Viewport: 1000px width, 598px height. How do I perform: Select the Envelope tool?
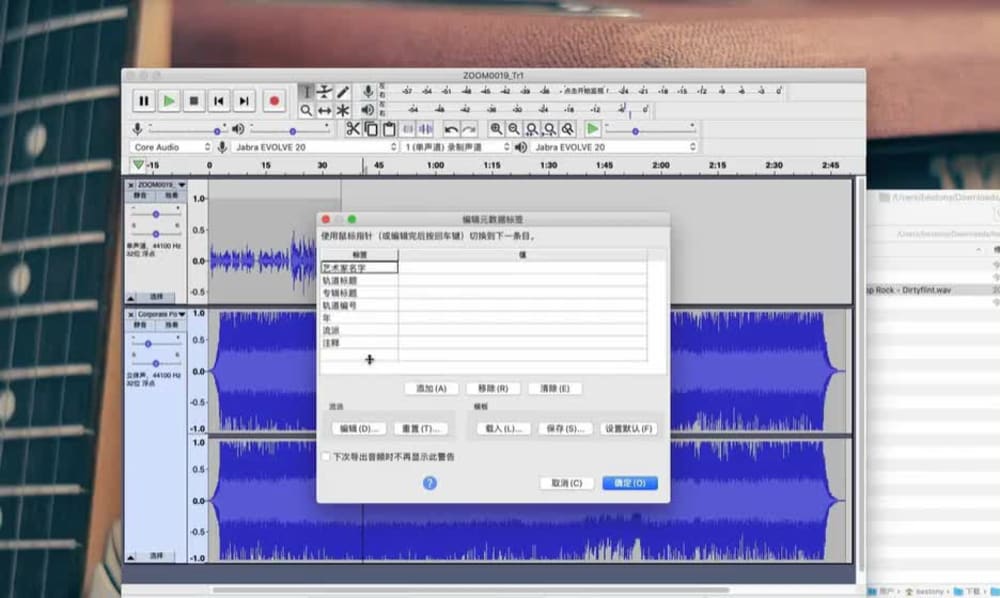click(x=325, y=92)
